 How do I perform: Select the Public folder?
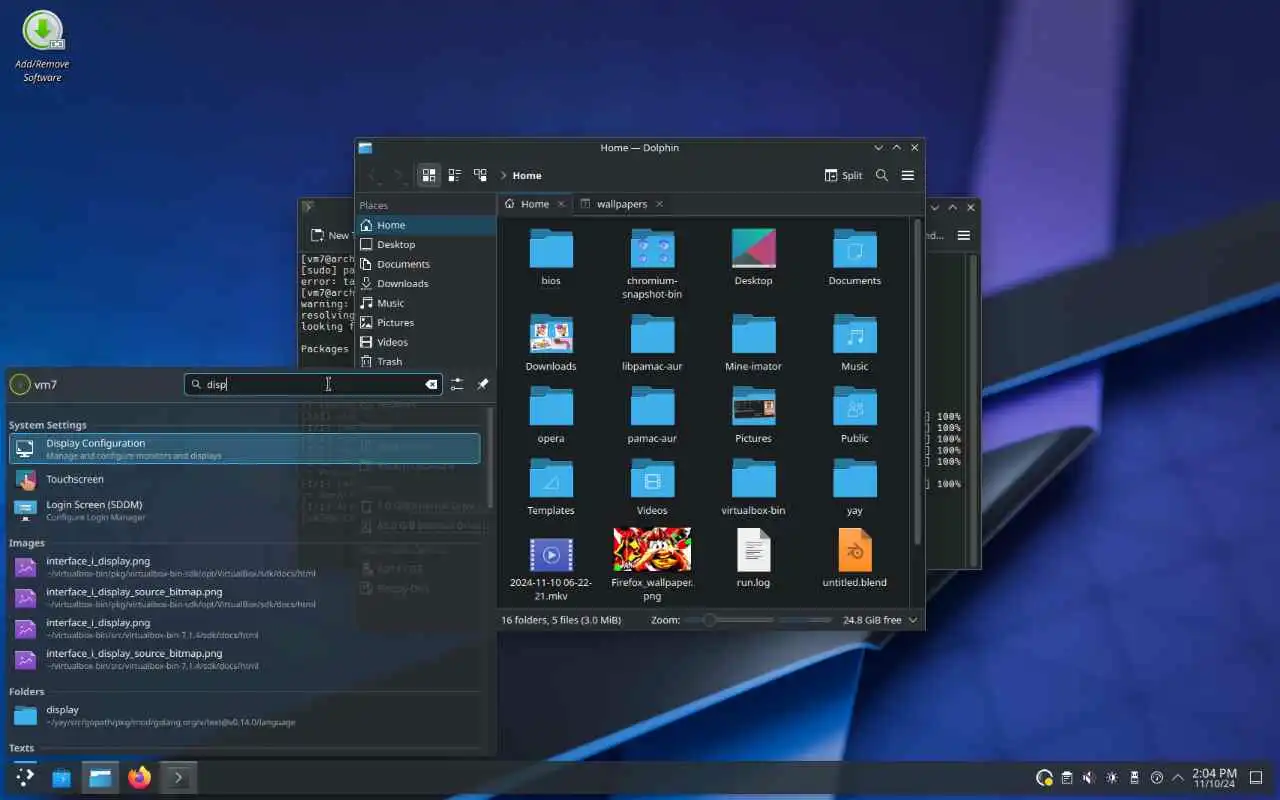point(854,415)
